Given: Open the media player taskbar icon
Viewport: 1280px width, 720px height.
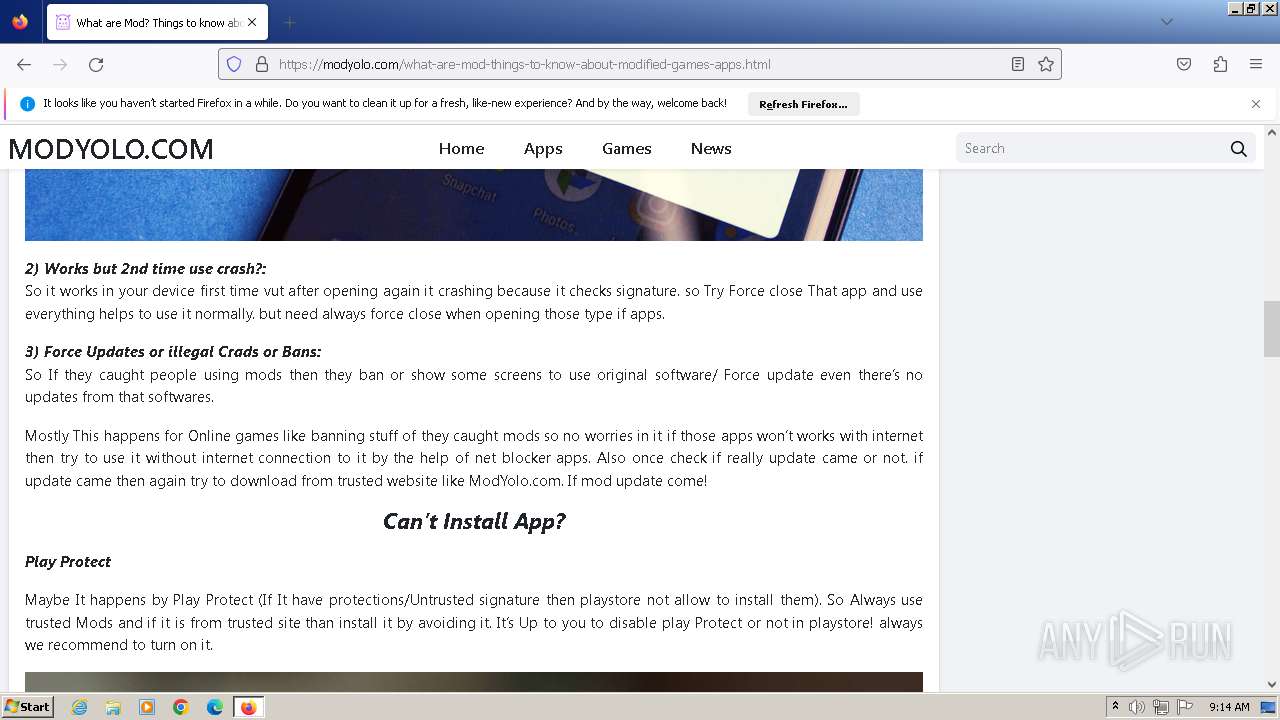Looking at the screenshot, I should click(x=147, y=707).
